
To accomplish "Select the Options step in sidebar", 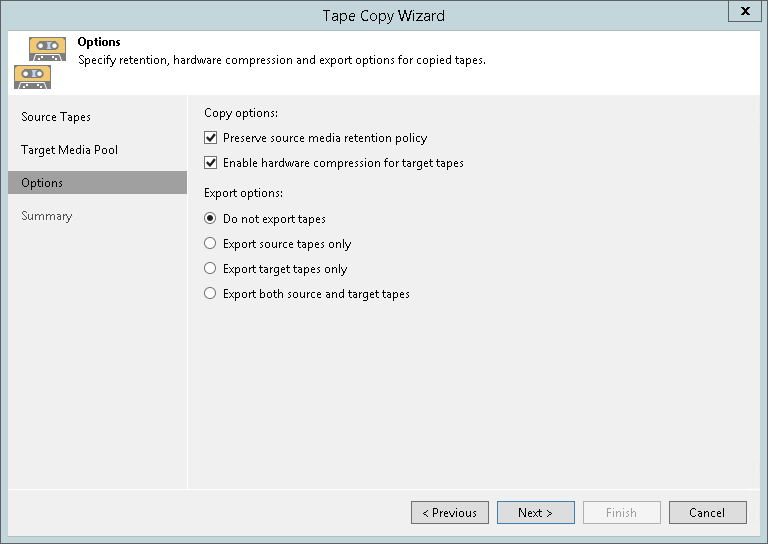I will click(x=42, y=183).
